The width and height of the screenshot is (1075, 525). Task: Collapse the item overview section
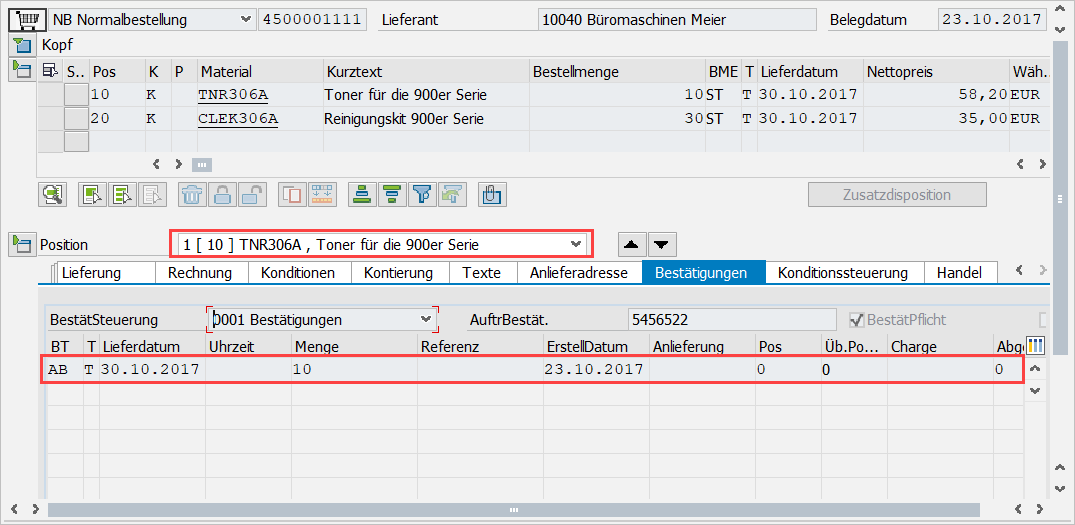click(x=21, y=69)
